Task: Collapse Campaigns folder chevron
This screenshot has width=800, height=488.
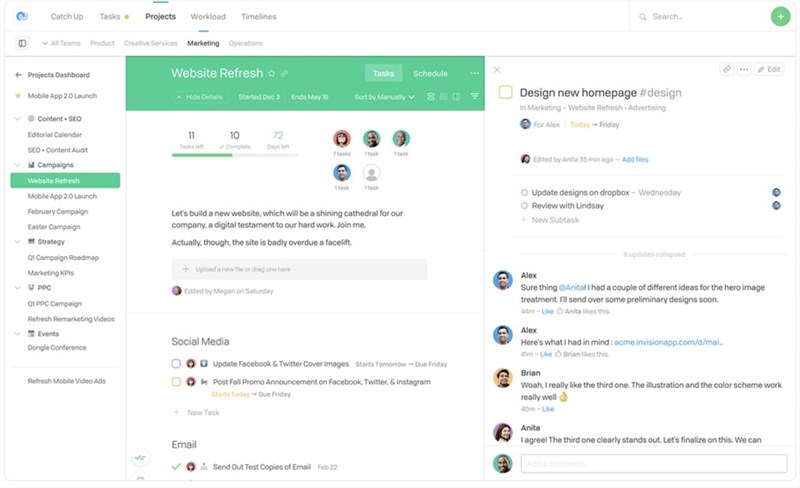Action: pyautogui.click(x=17, y=165)
